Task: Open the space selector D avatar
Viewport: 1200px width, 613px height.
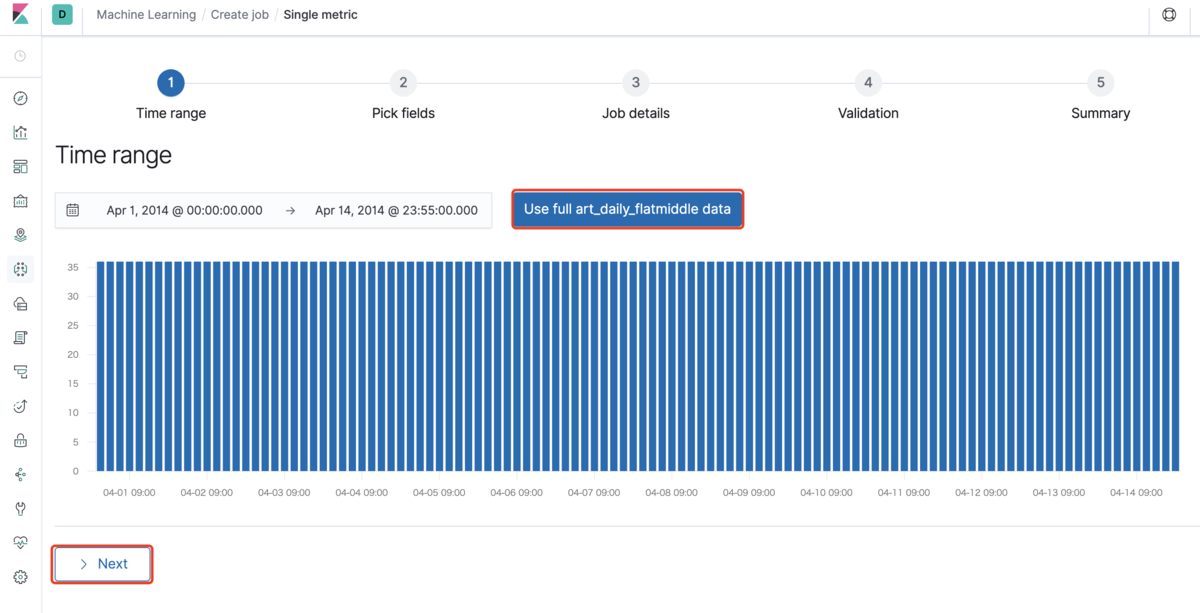Action: [62, 15]
